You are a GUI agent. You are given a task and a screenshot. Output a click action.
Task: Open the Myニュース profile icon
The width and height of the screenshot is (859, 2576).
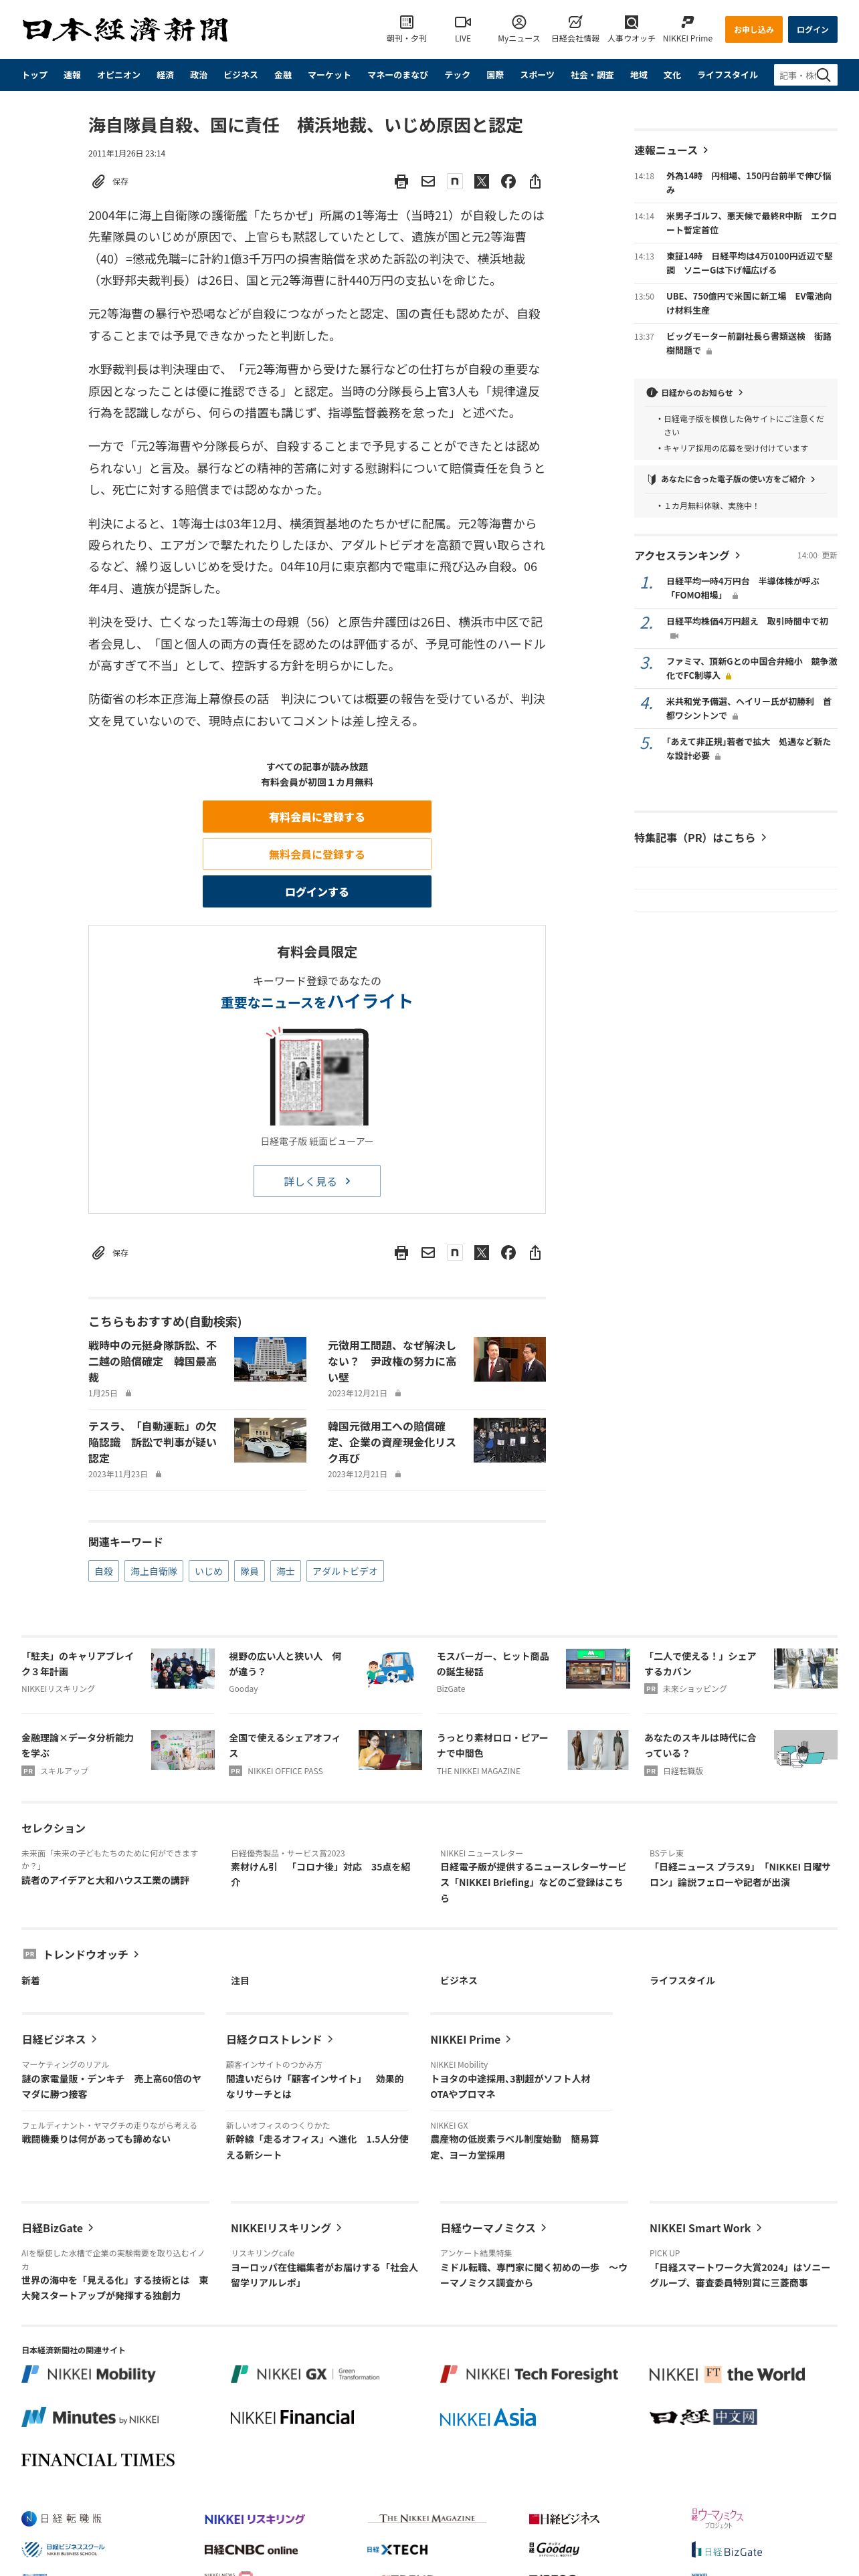pos(519,22)
